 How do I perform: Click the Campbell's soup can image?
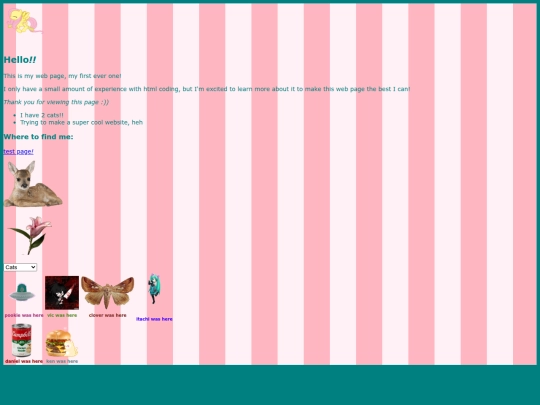[22, 340]
